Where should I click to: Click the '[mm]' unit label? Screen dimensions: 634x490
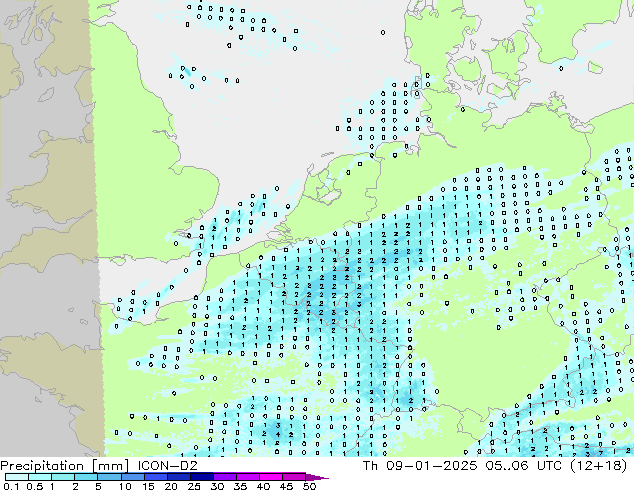[110, 466]
